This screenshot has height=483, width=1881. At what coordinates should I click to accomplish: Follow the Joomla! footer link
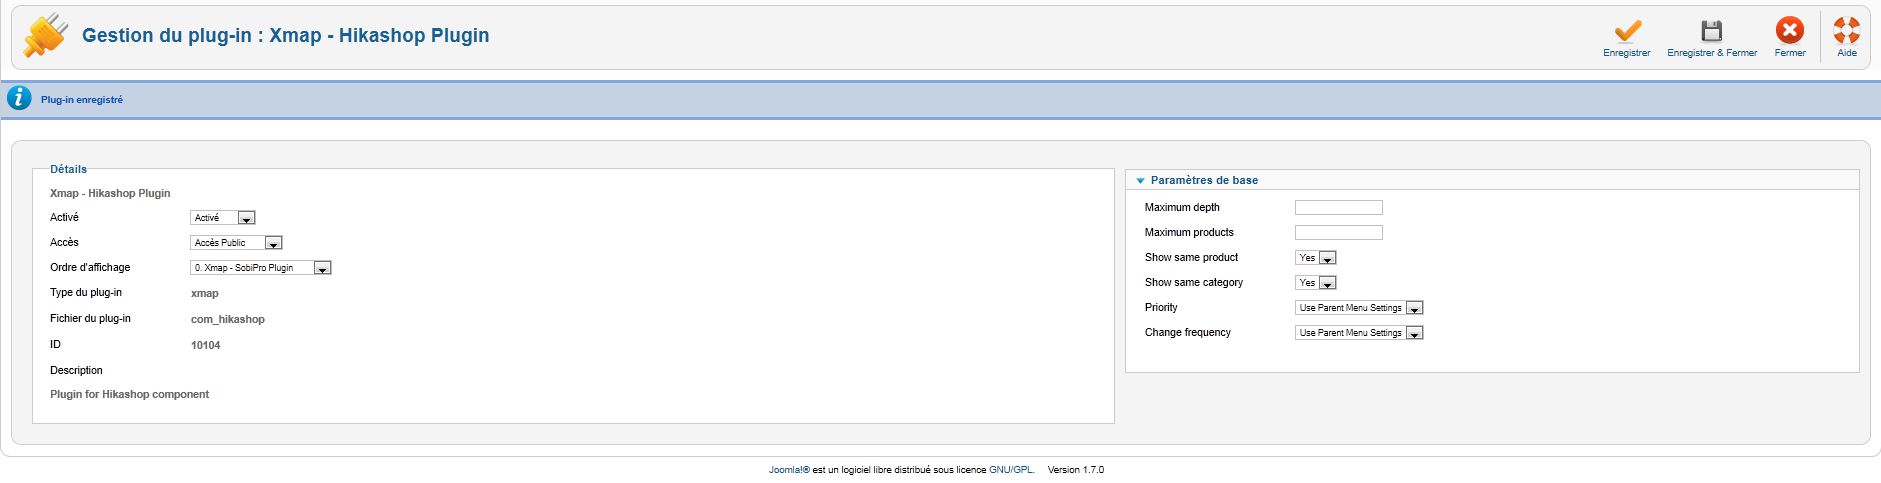[x=789, y=470]
